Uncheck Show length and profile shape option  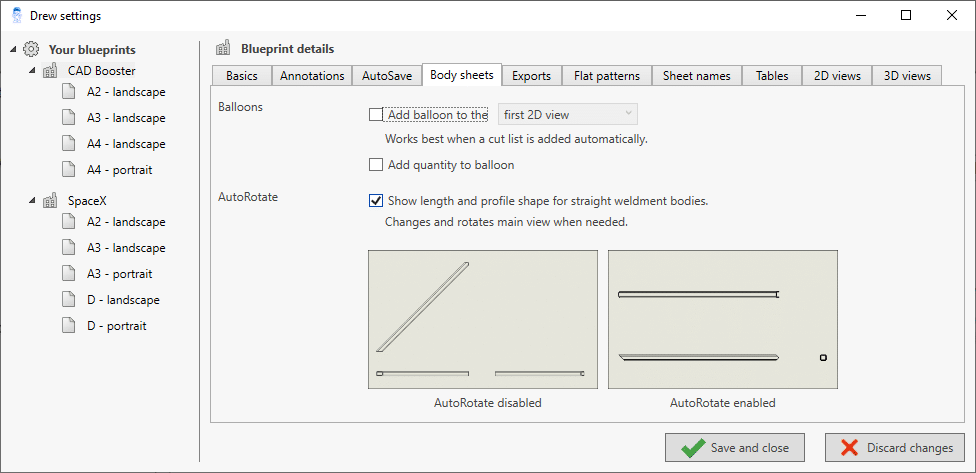coord(376,201)
